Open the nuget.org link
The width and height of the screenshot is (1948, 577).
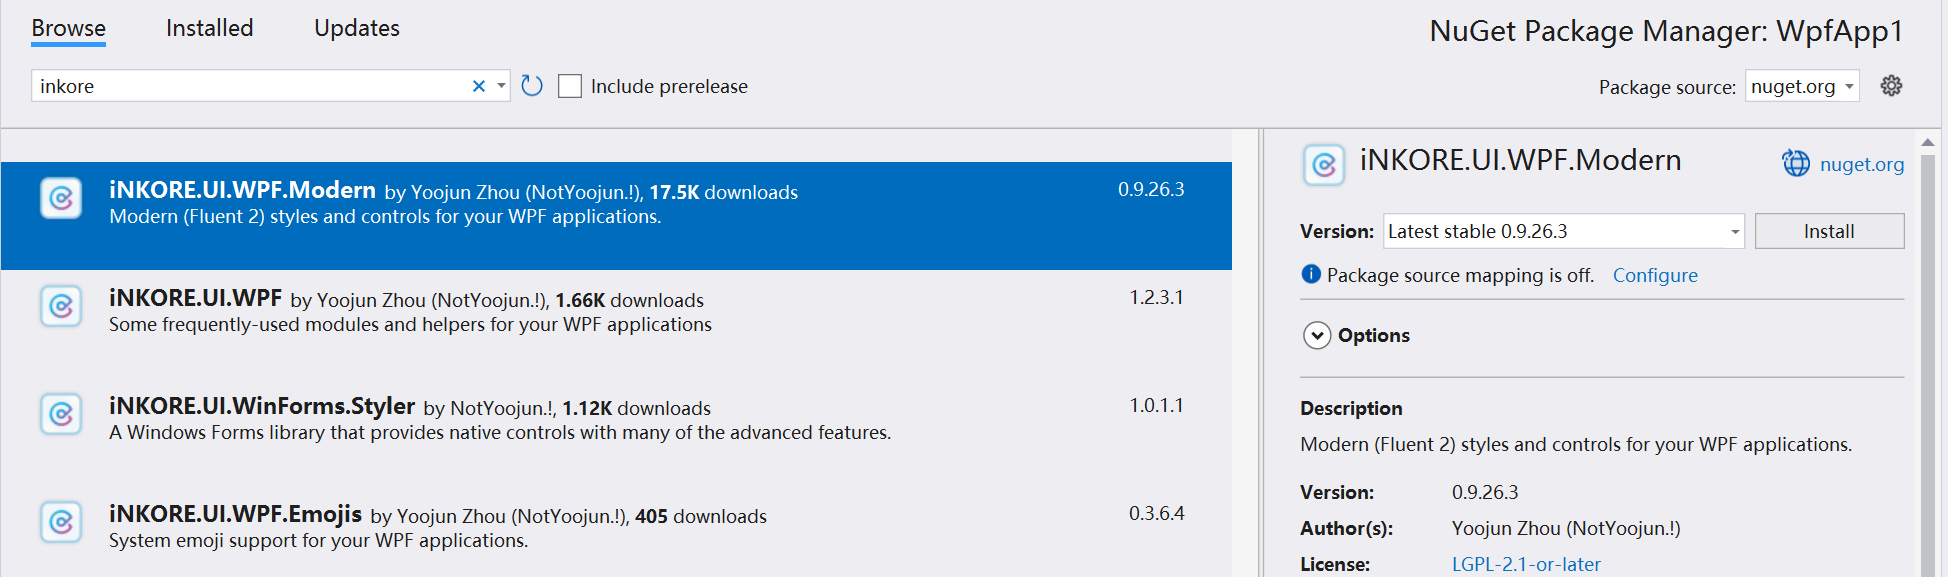[1862, 164]
